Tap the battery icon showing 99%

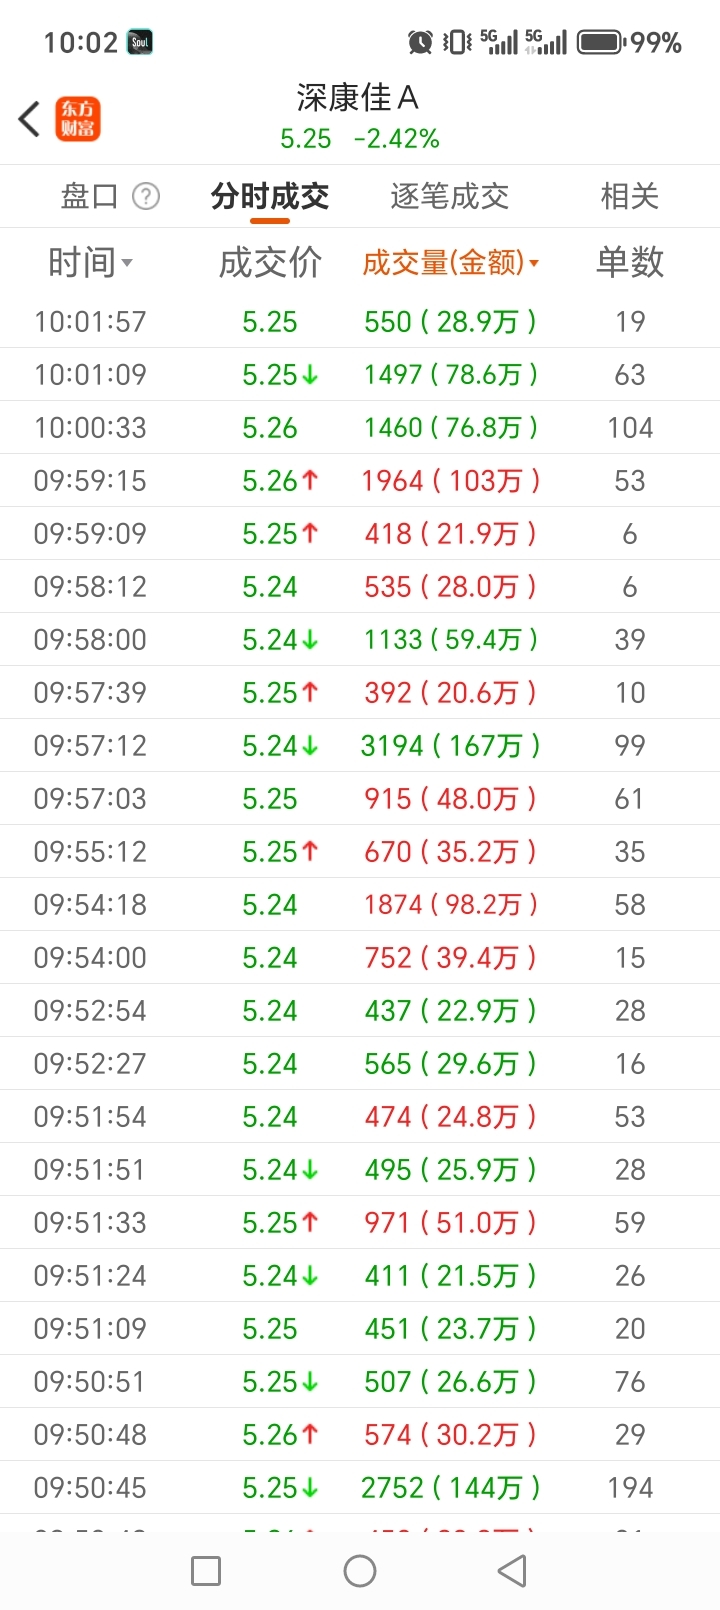tap(601, 42)
